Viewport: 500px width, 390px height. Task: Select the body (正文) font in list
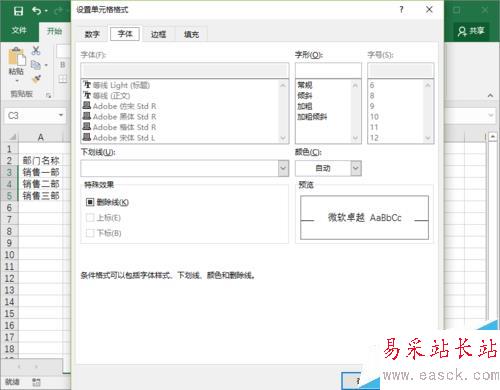pyautogui.click(x=107, y=96)
